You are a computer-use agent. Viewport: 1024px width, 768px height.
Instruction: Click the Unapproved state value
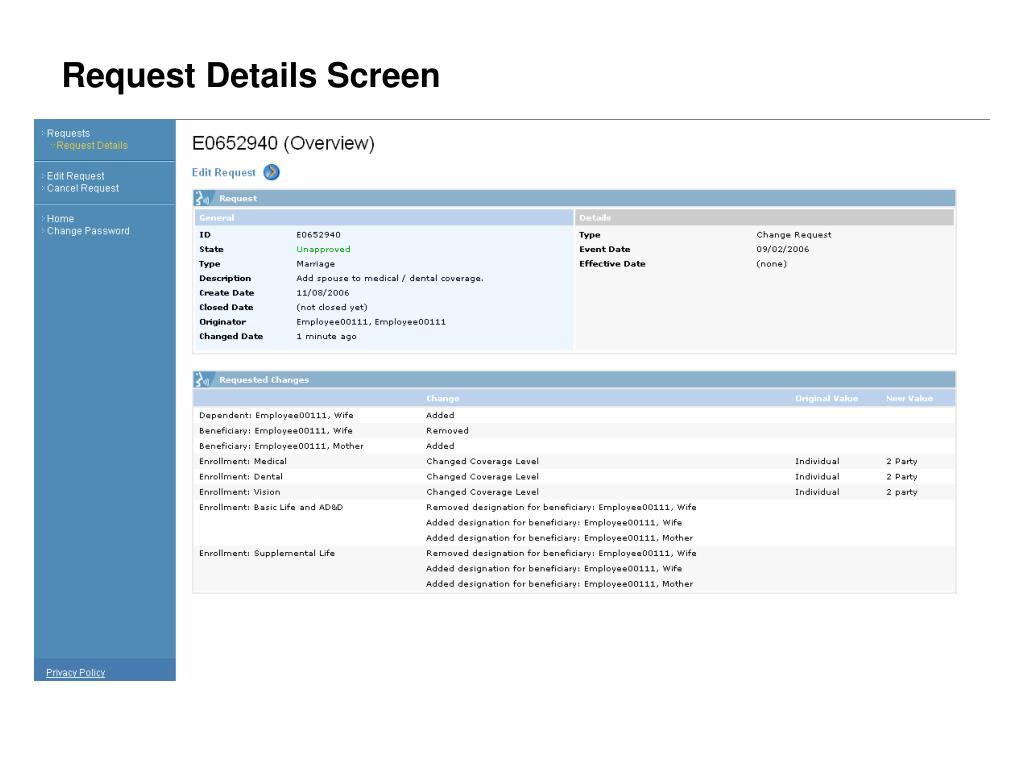pyautogui.click(x=323, y=249)
